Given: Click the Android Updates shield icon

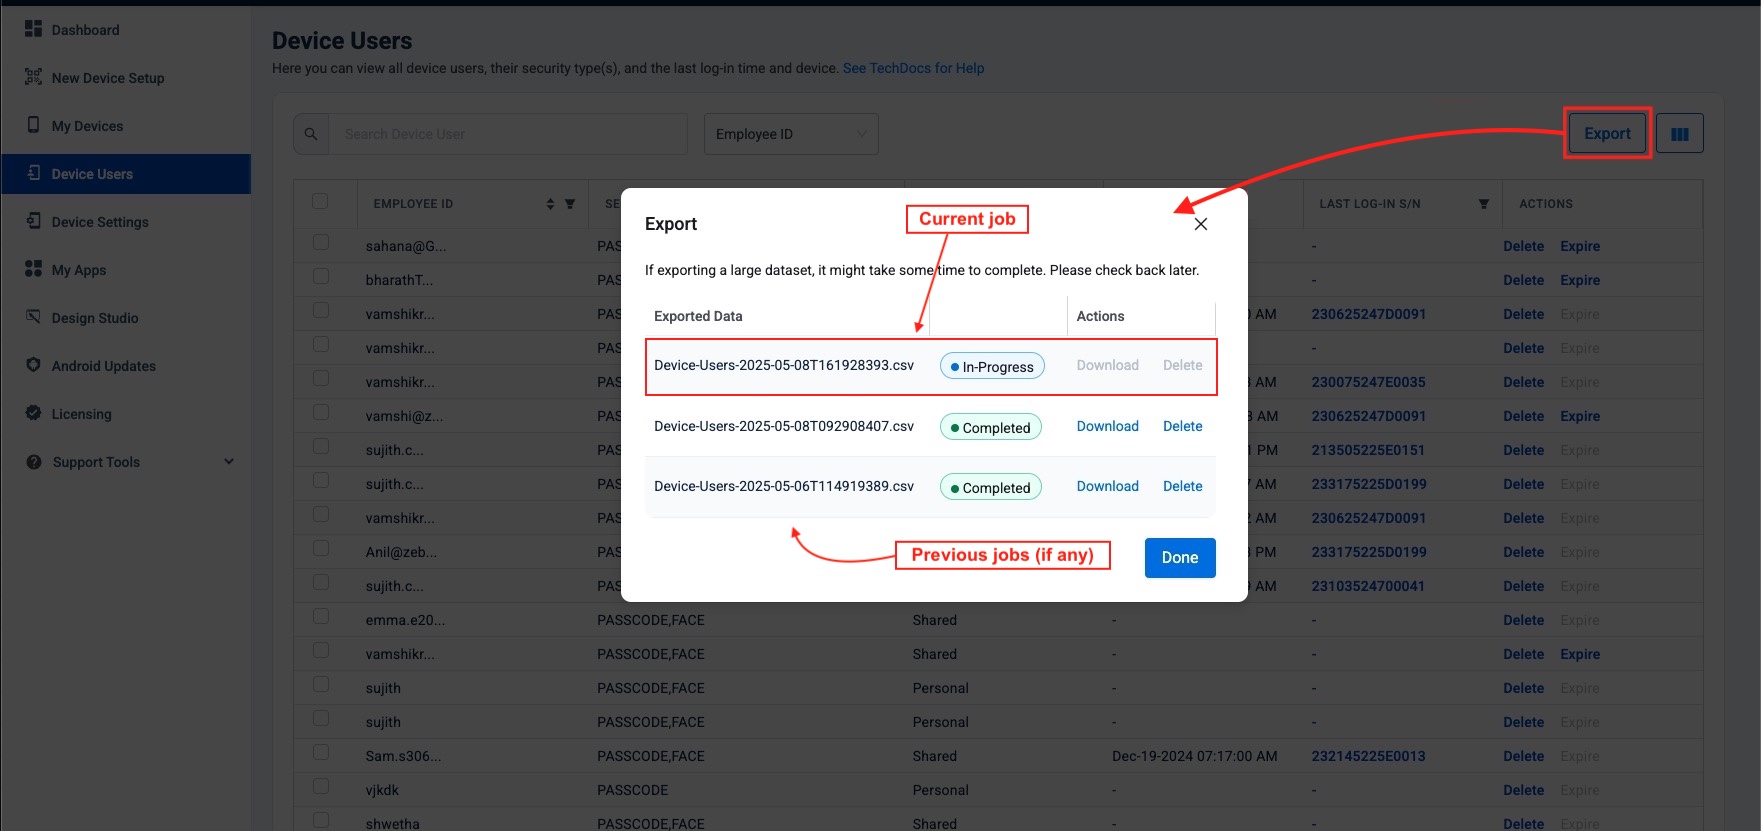Looking at the screenshot, I should (33, 365).
